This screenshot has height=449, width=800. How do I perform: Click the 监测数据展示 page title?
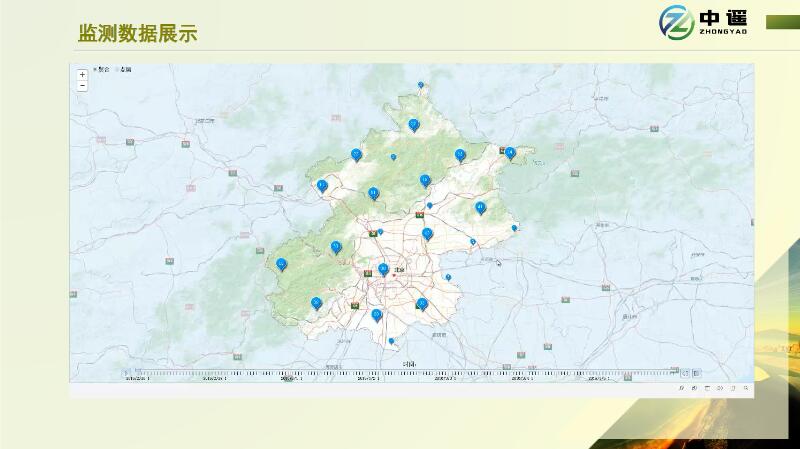click(x=138, y=34)
